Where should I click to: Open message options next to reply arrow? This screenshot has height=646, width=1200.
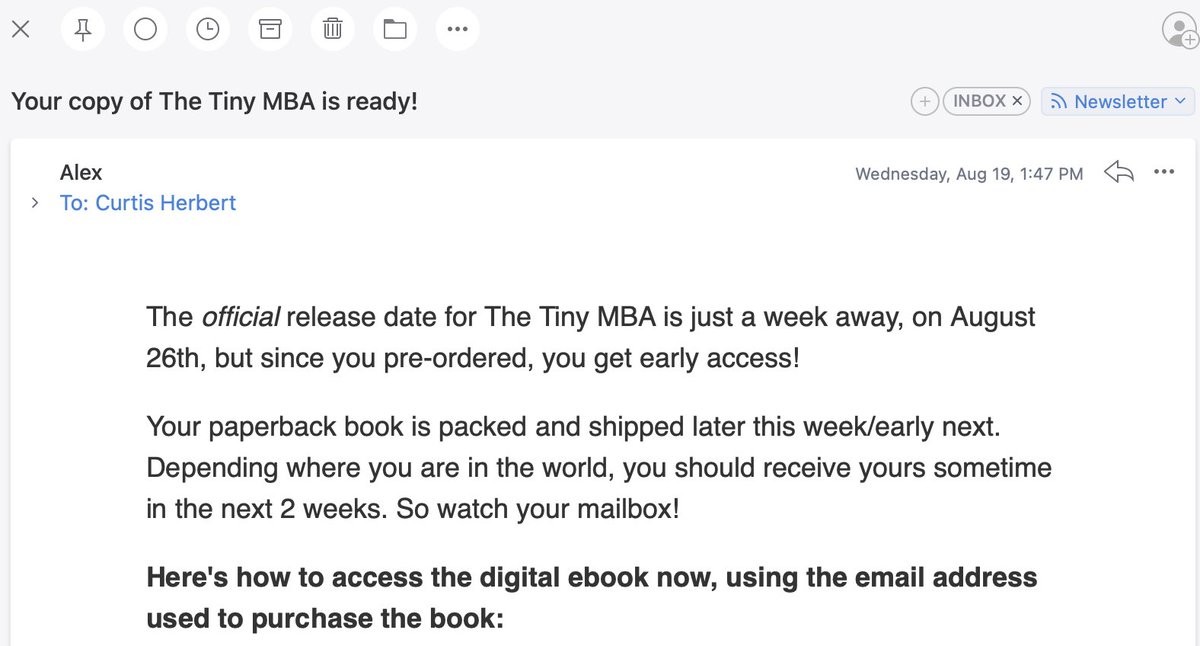coord(1164,172)
